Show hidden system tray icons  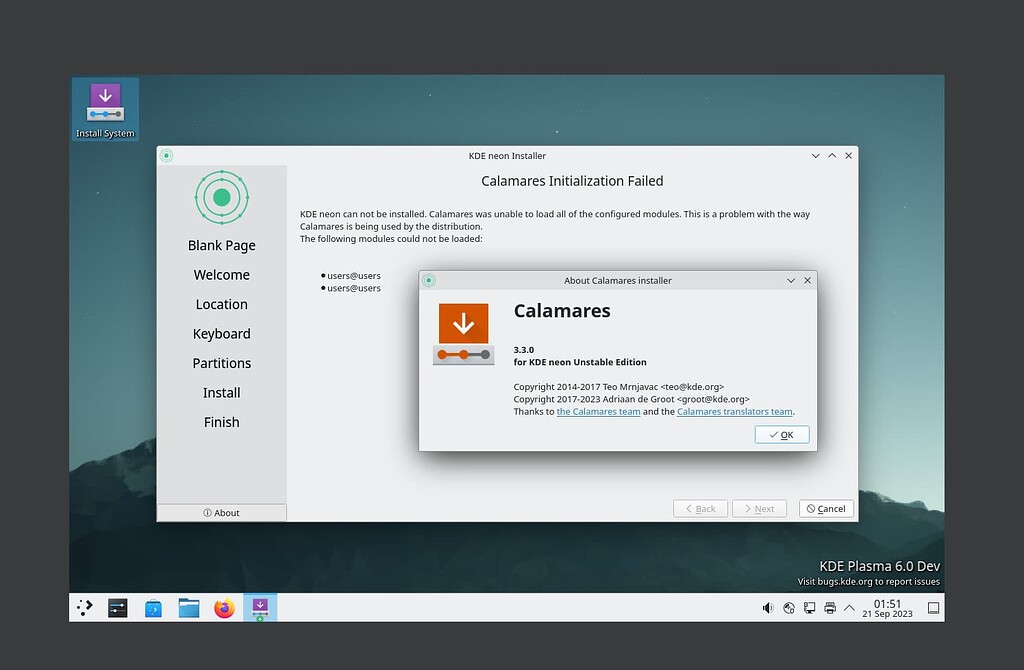pyautogui.click(x=849, y=608)
